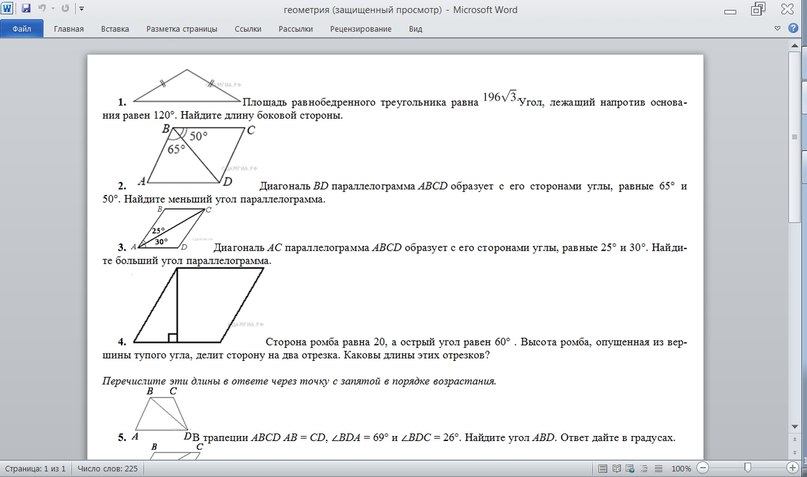Switch to the Вид ribbon tab
This screenshot has width=807, height=477.
point(415,29)
